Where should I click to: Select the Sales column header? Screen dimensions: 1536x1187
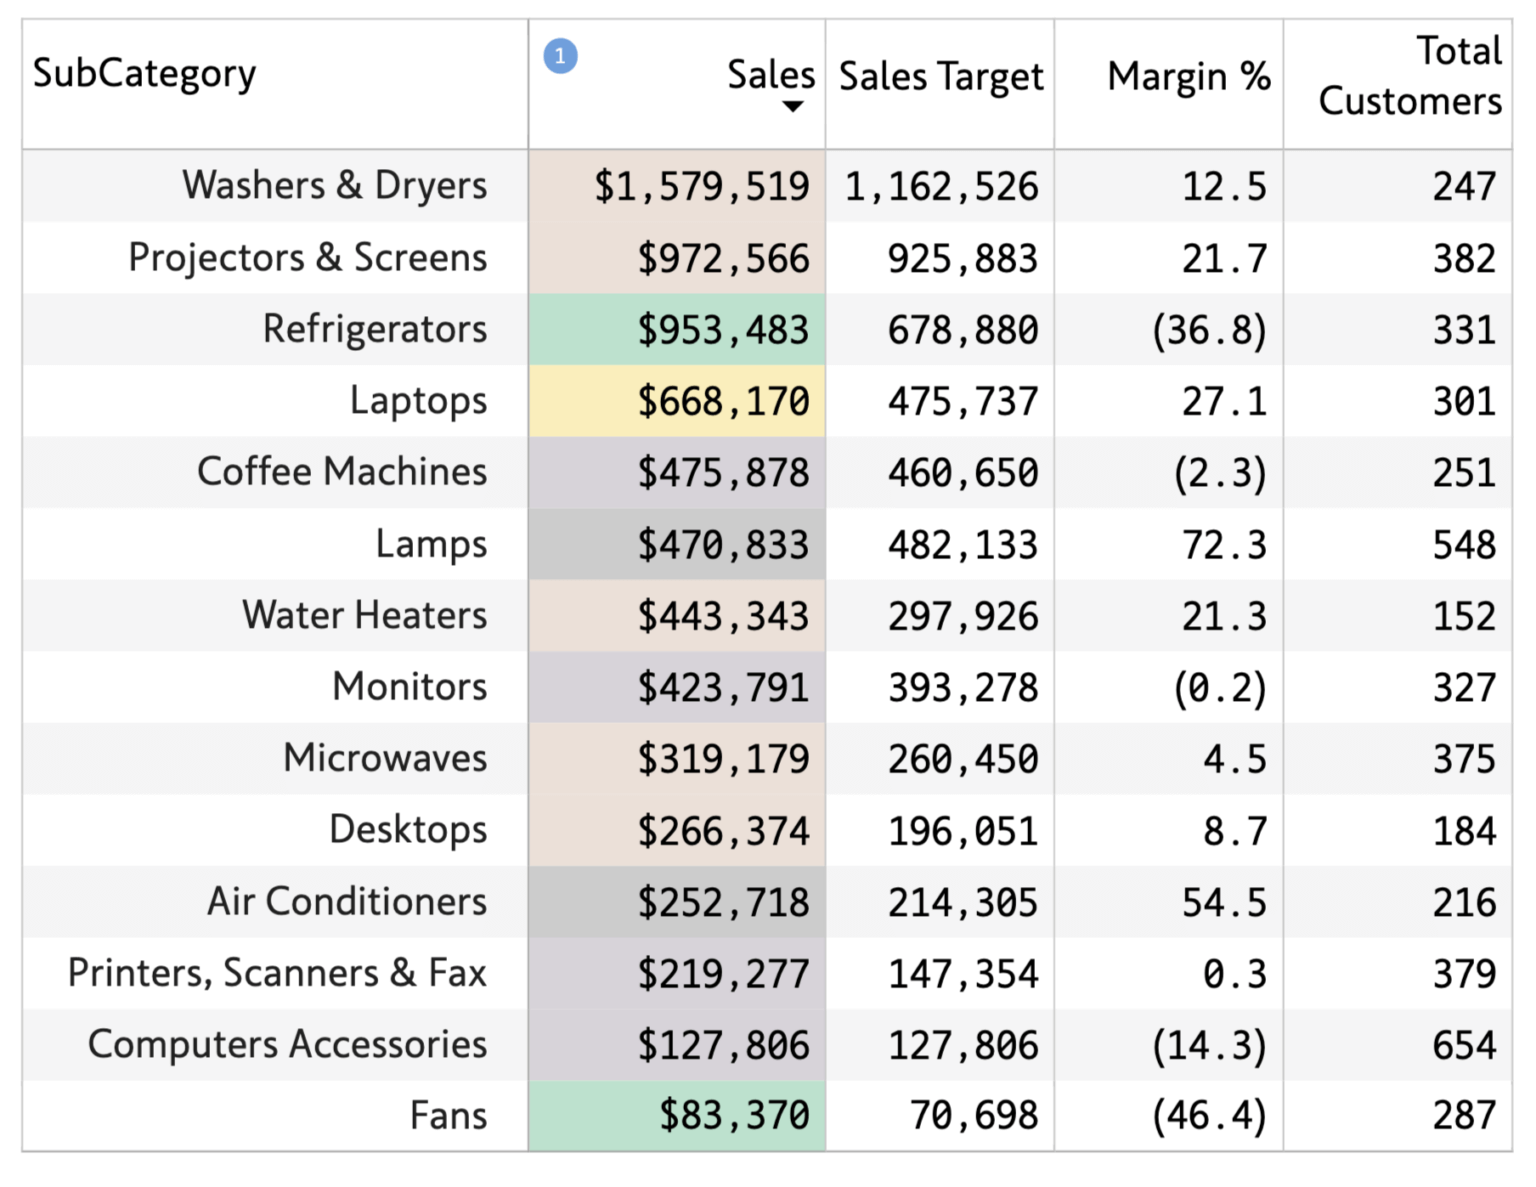coord(770,75)
